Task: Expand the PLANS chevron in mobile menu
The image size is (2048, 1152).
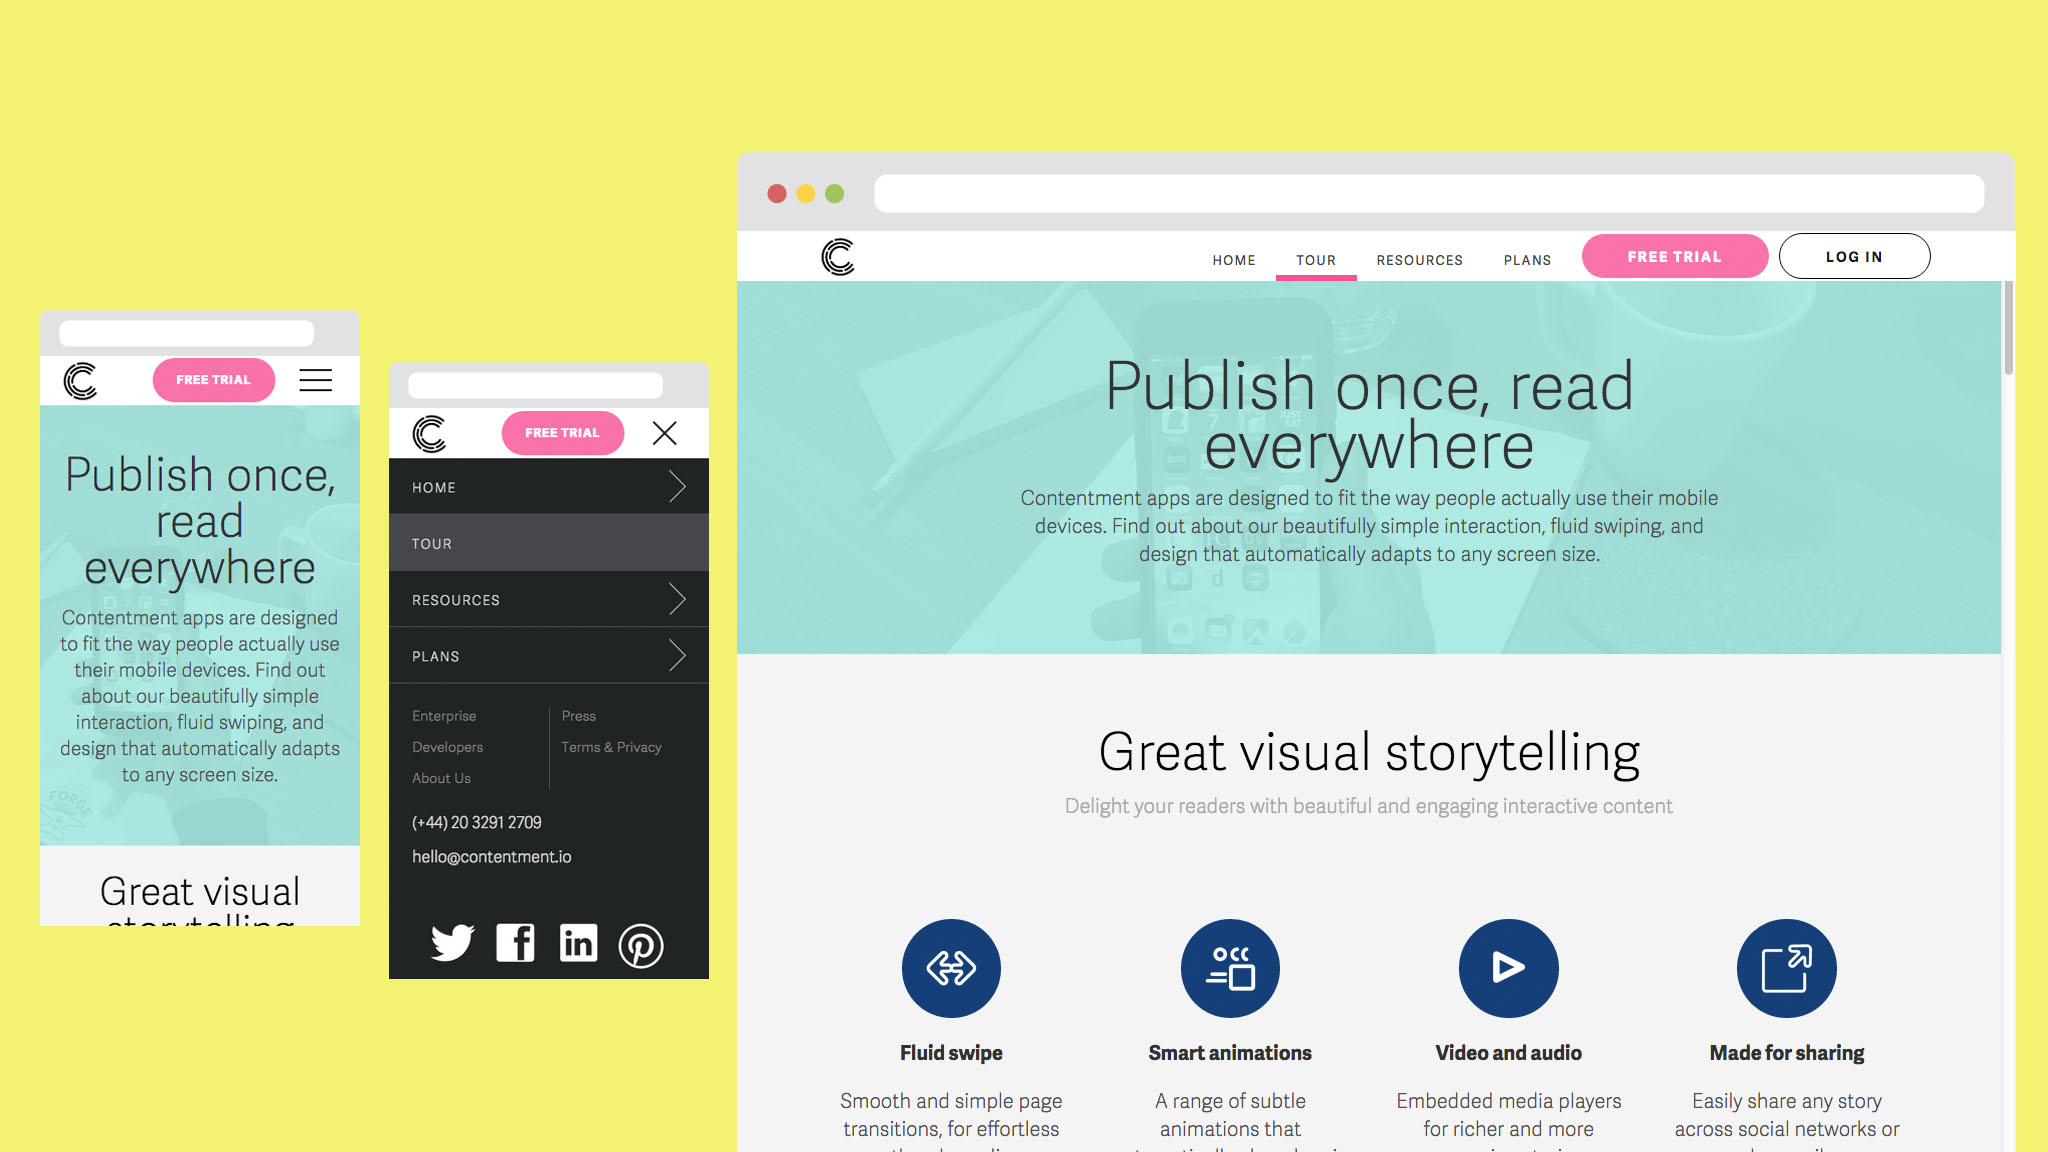Action: 677,656
